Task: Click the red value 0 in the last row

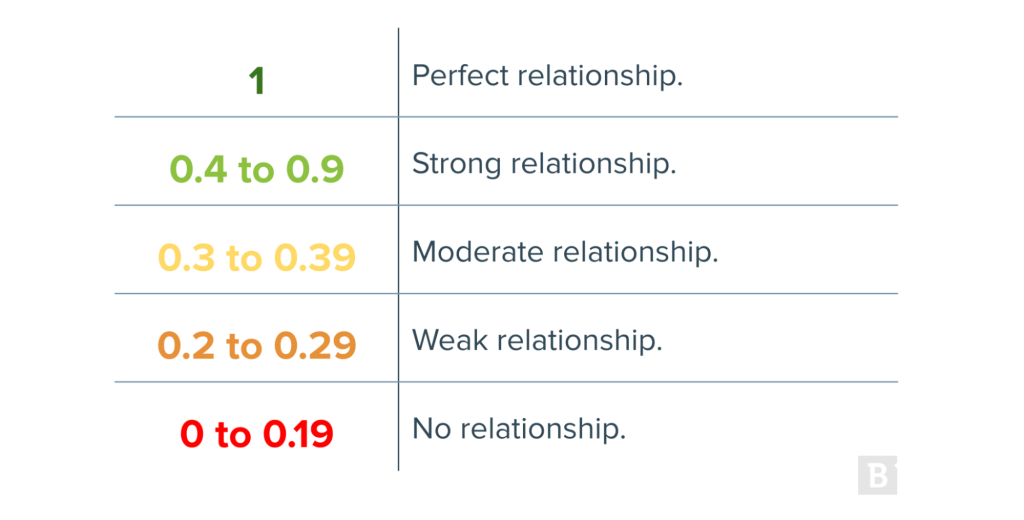Action: point(192,434)
